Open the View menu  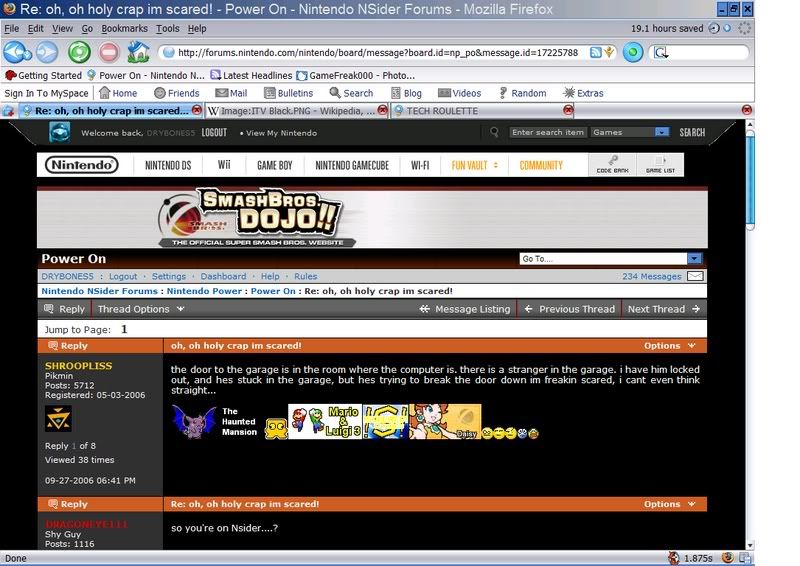pyautogui.click(x=62, y=29)
